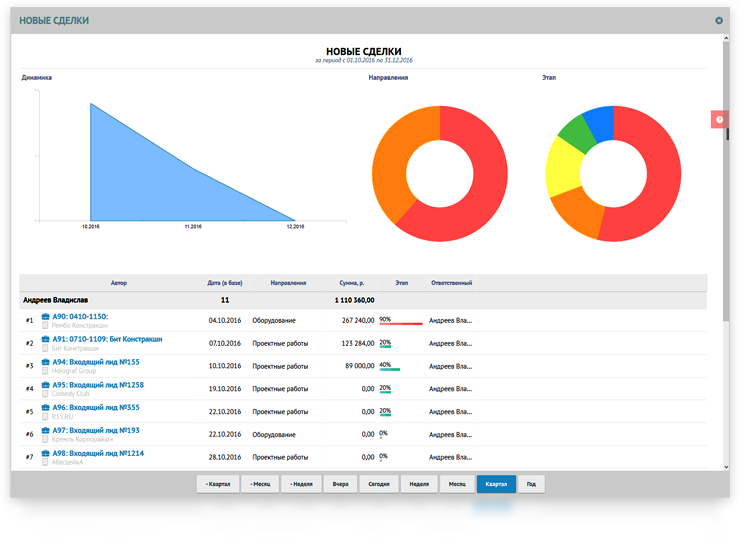
Task: Click the red help question mark icon
Action: coord(719,119)
